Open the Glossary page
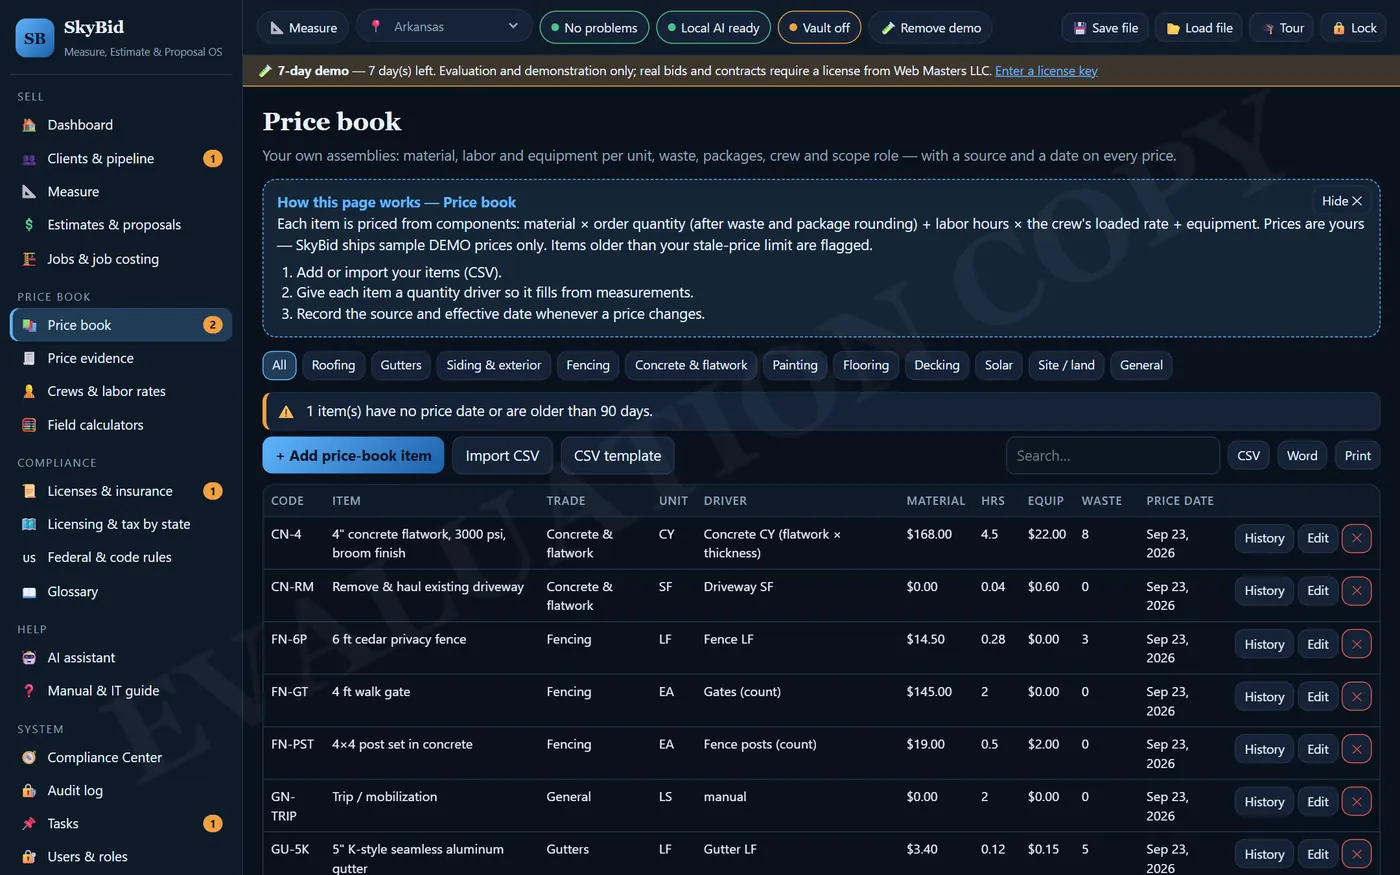 [x=121, y=591]
